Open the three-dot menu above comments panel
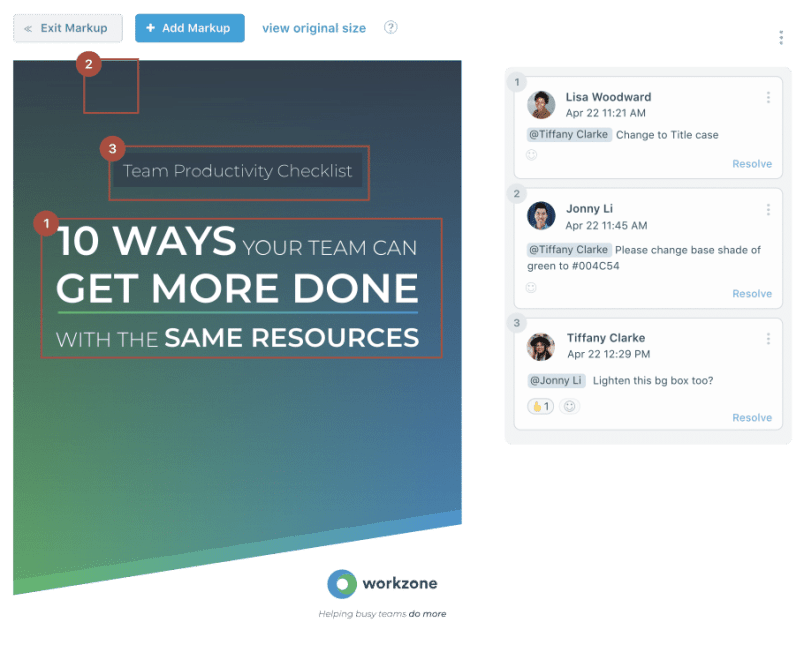 (x=781, y=37)
